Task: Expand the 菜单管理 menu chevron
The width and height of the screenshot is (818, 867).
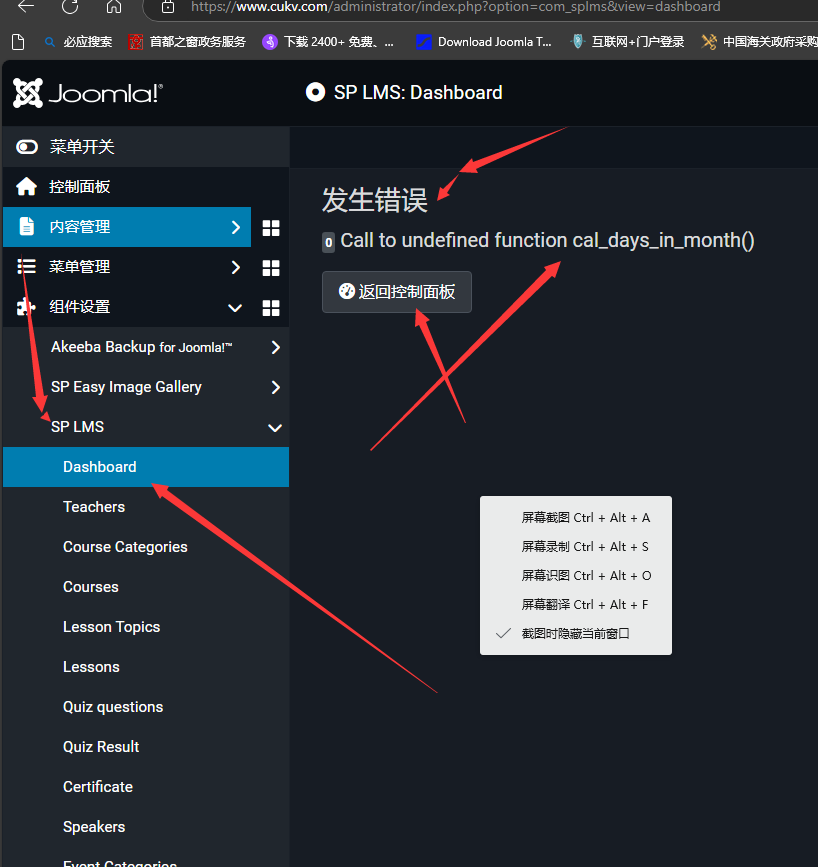Action: [235, 267]
